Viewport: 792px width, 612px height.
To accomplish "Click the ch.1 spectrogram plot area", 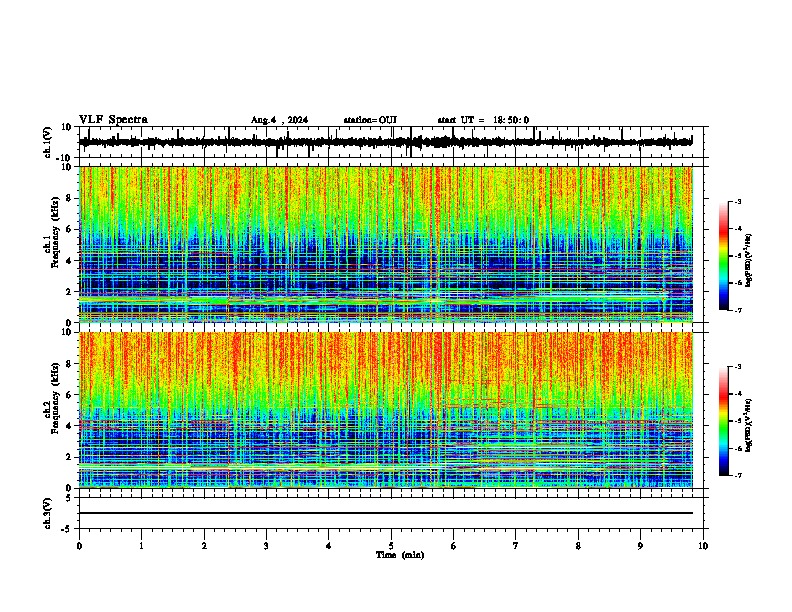I will pyautogui.click(x=386, y=244).
